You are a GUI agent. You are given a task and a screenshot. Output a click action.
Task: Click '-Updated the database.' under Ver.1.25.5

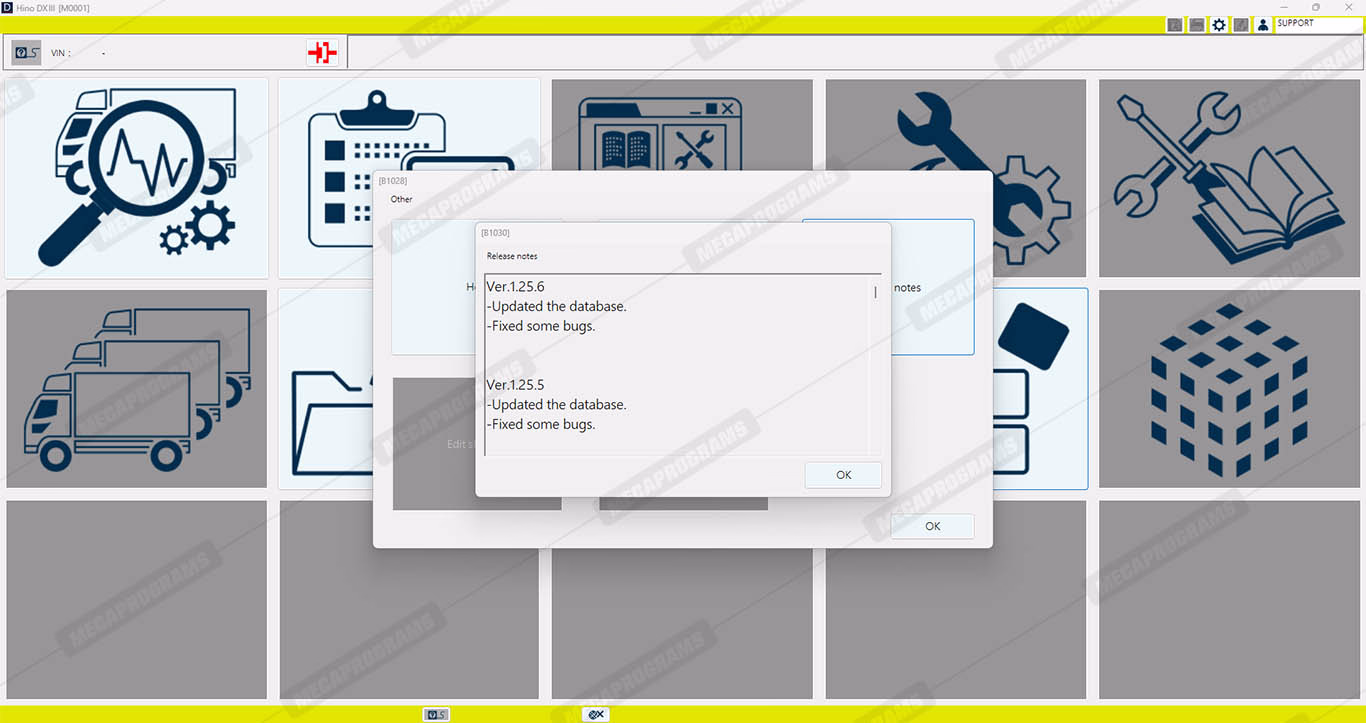(x=557, y=404)
